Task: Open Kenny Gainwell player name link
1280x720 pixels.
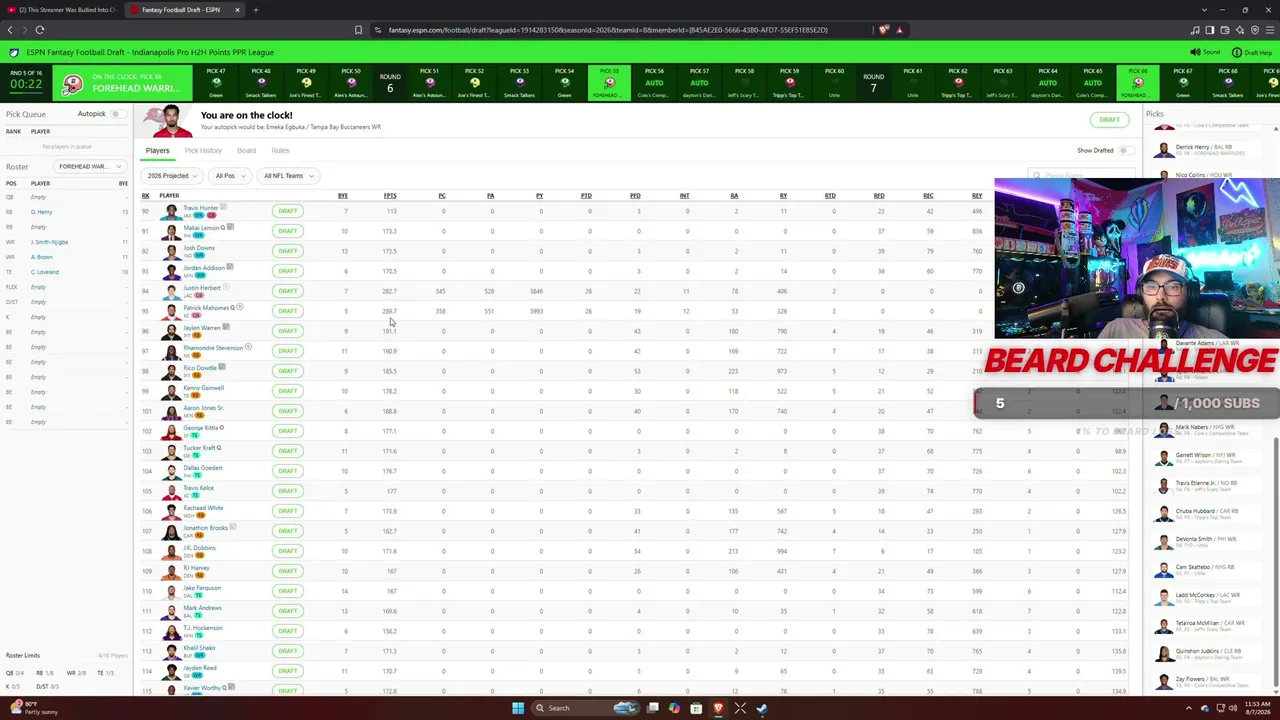Action: pos(203,388)
